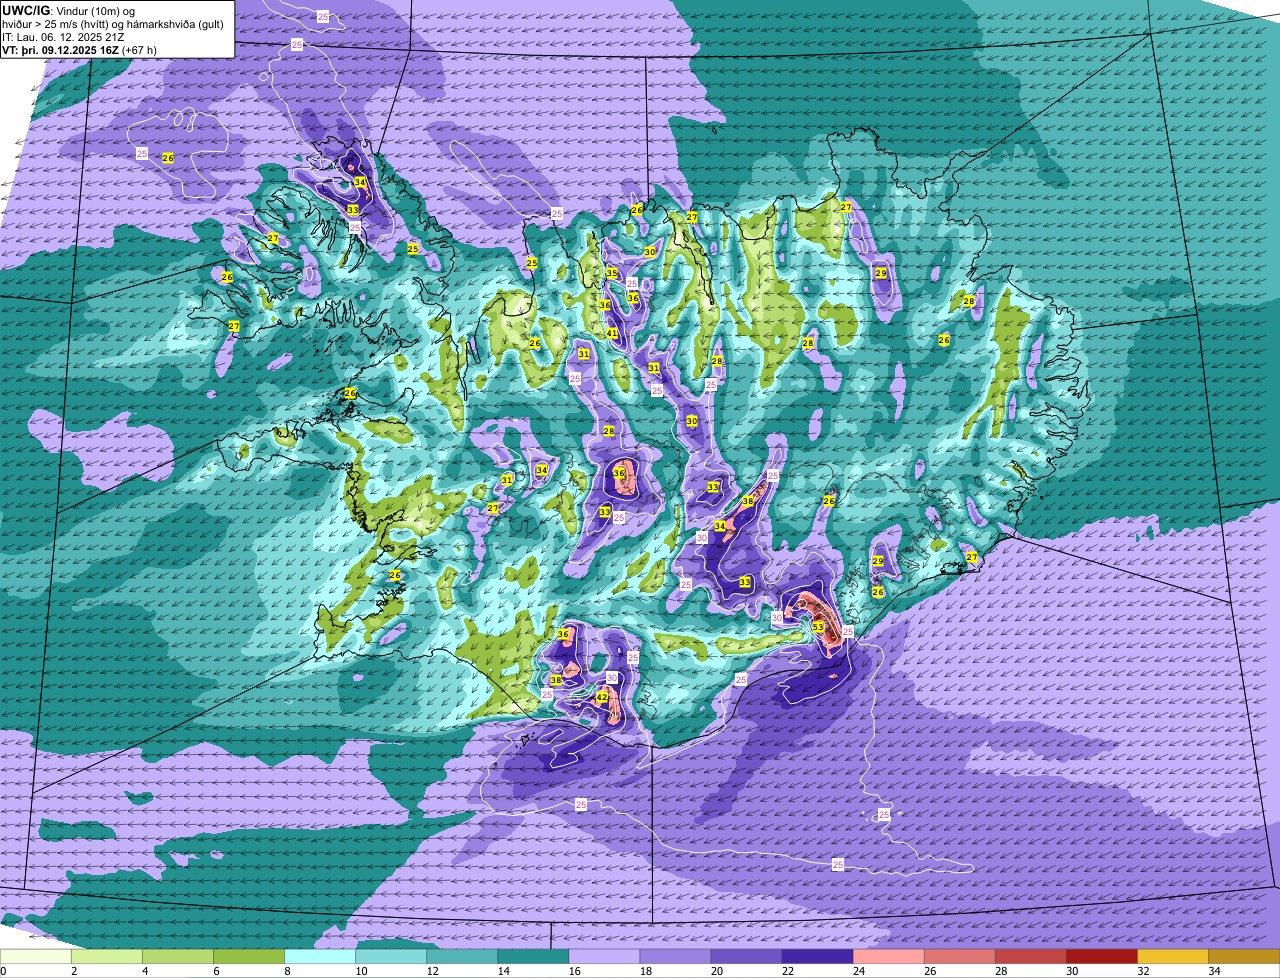Click the pale yellow 0–2 legend swatch

37,957
